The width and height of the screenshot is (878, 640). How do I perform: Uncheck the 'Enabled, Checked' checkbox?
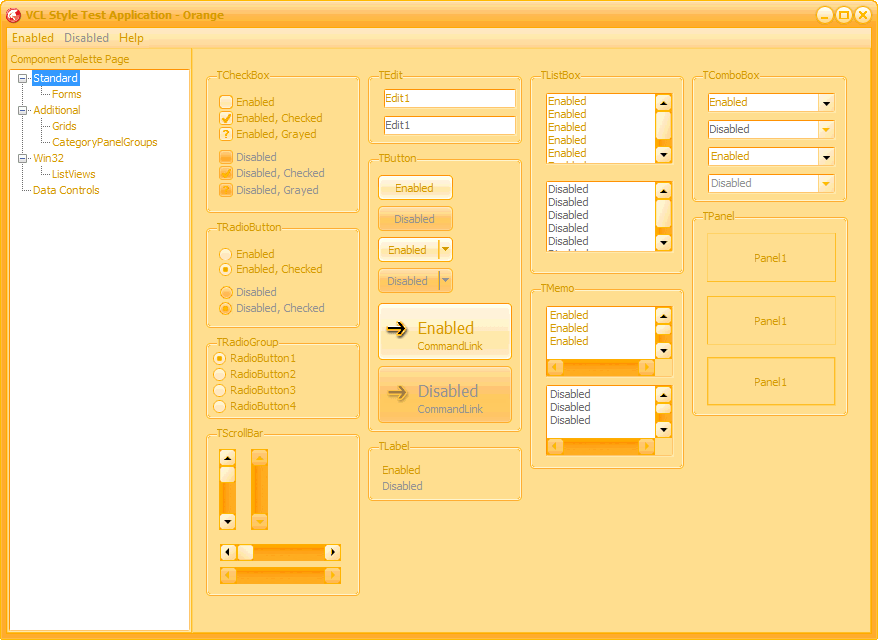click(226, 118)
